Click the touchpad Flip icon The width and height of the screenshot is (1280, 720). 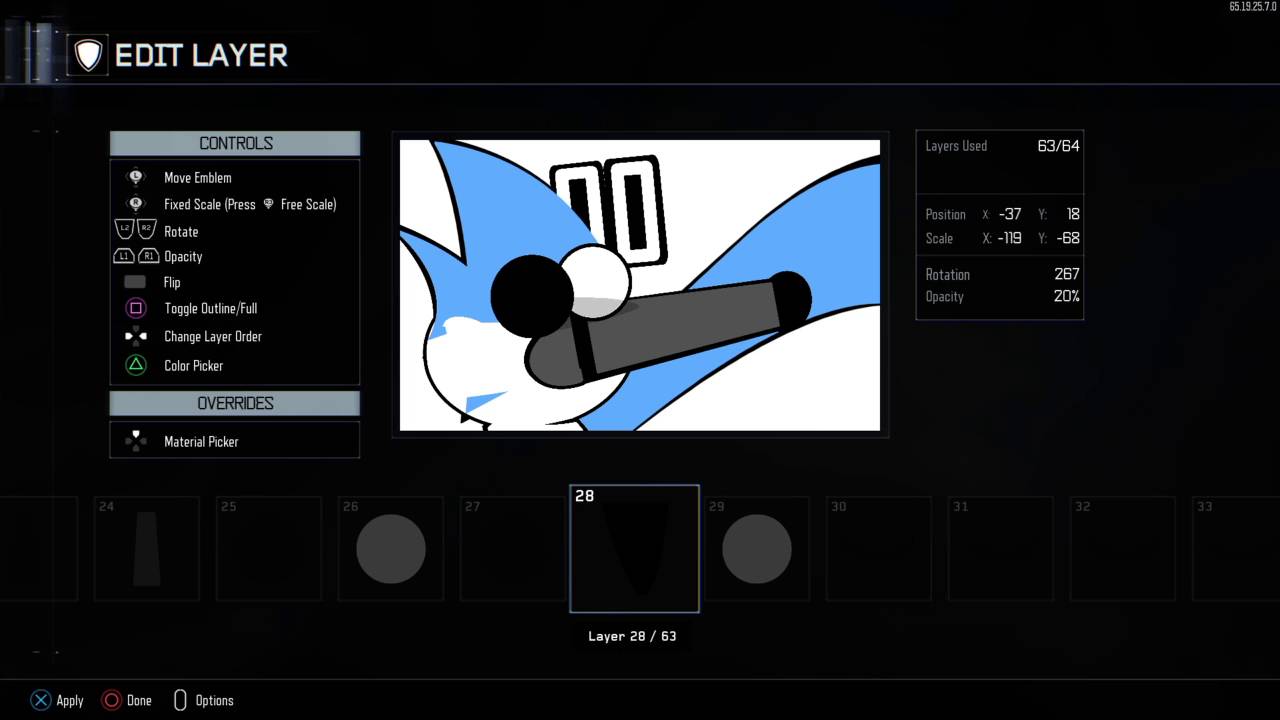[x=135, y=282]
